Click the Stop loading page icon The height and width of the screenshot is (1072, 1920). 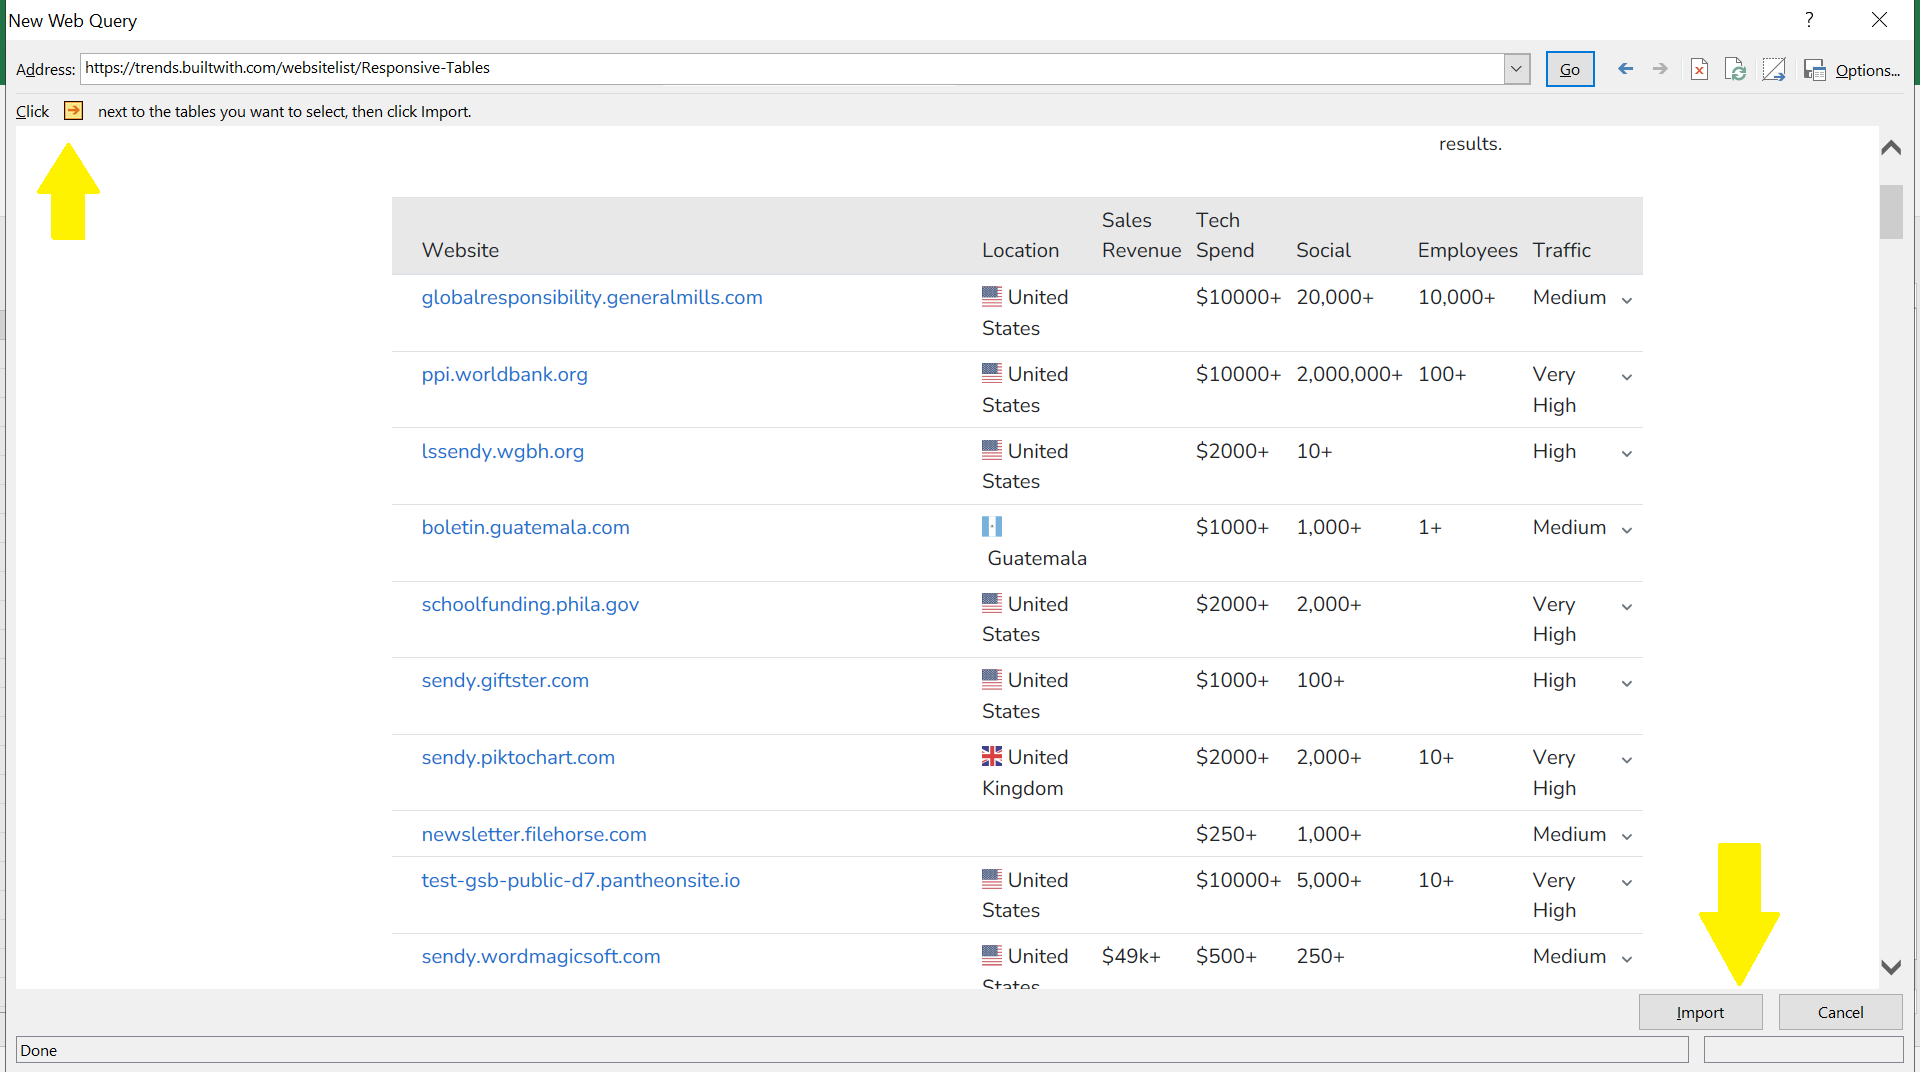click(1699, 69)
